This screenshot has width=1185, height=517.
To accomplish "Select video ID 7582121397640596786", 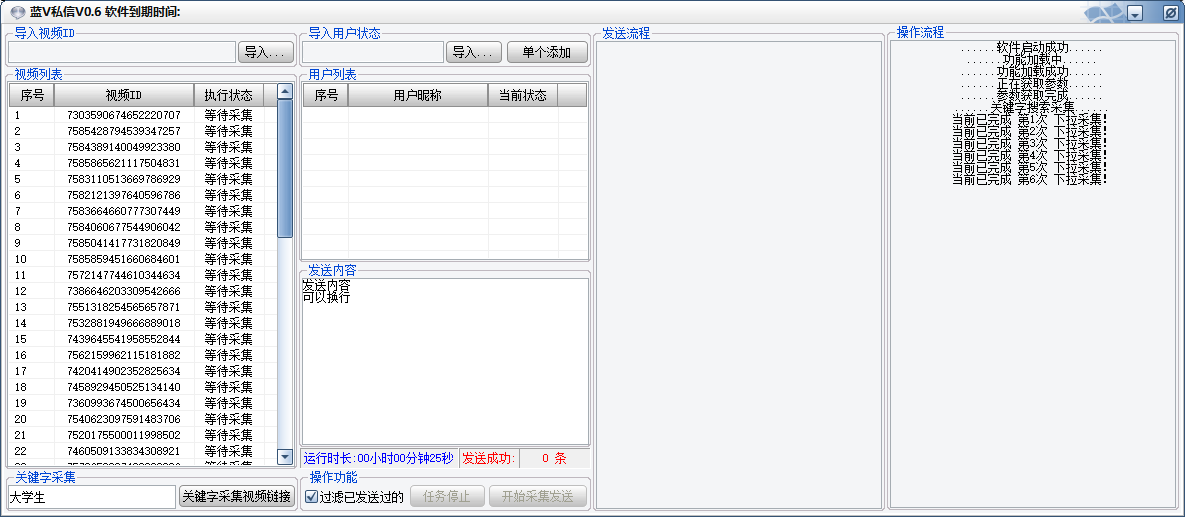I will (124, 195).
